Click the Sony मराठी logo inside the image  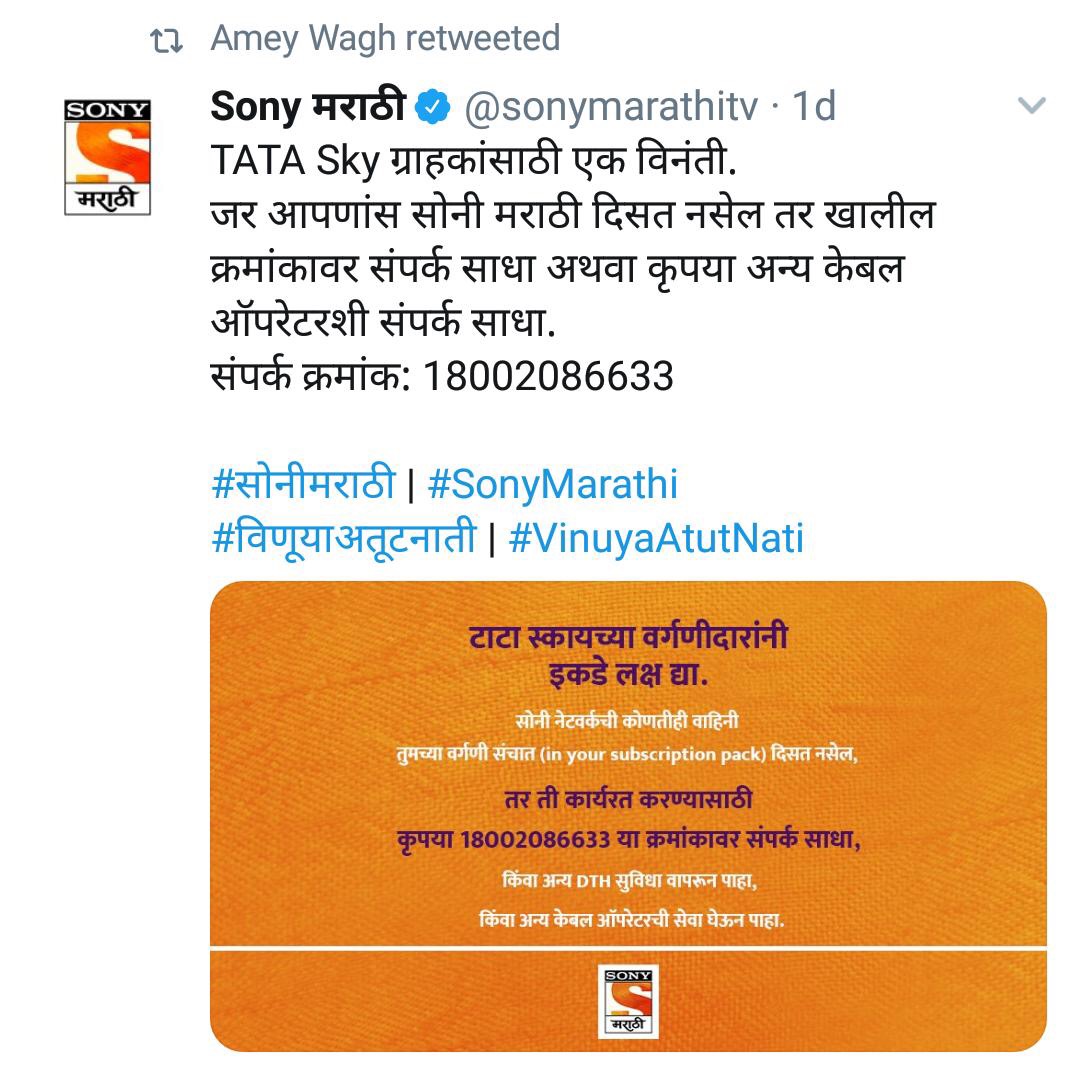(628, 1001)
